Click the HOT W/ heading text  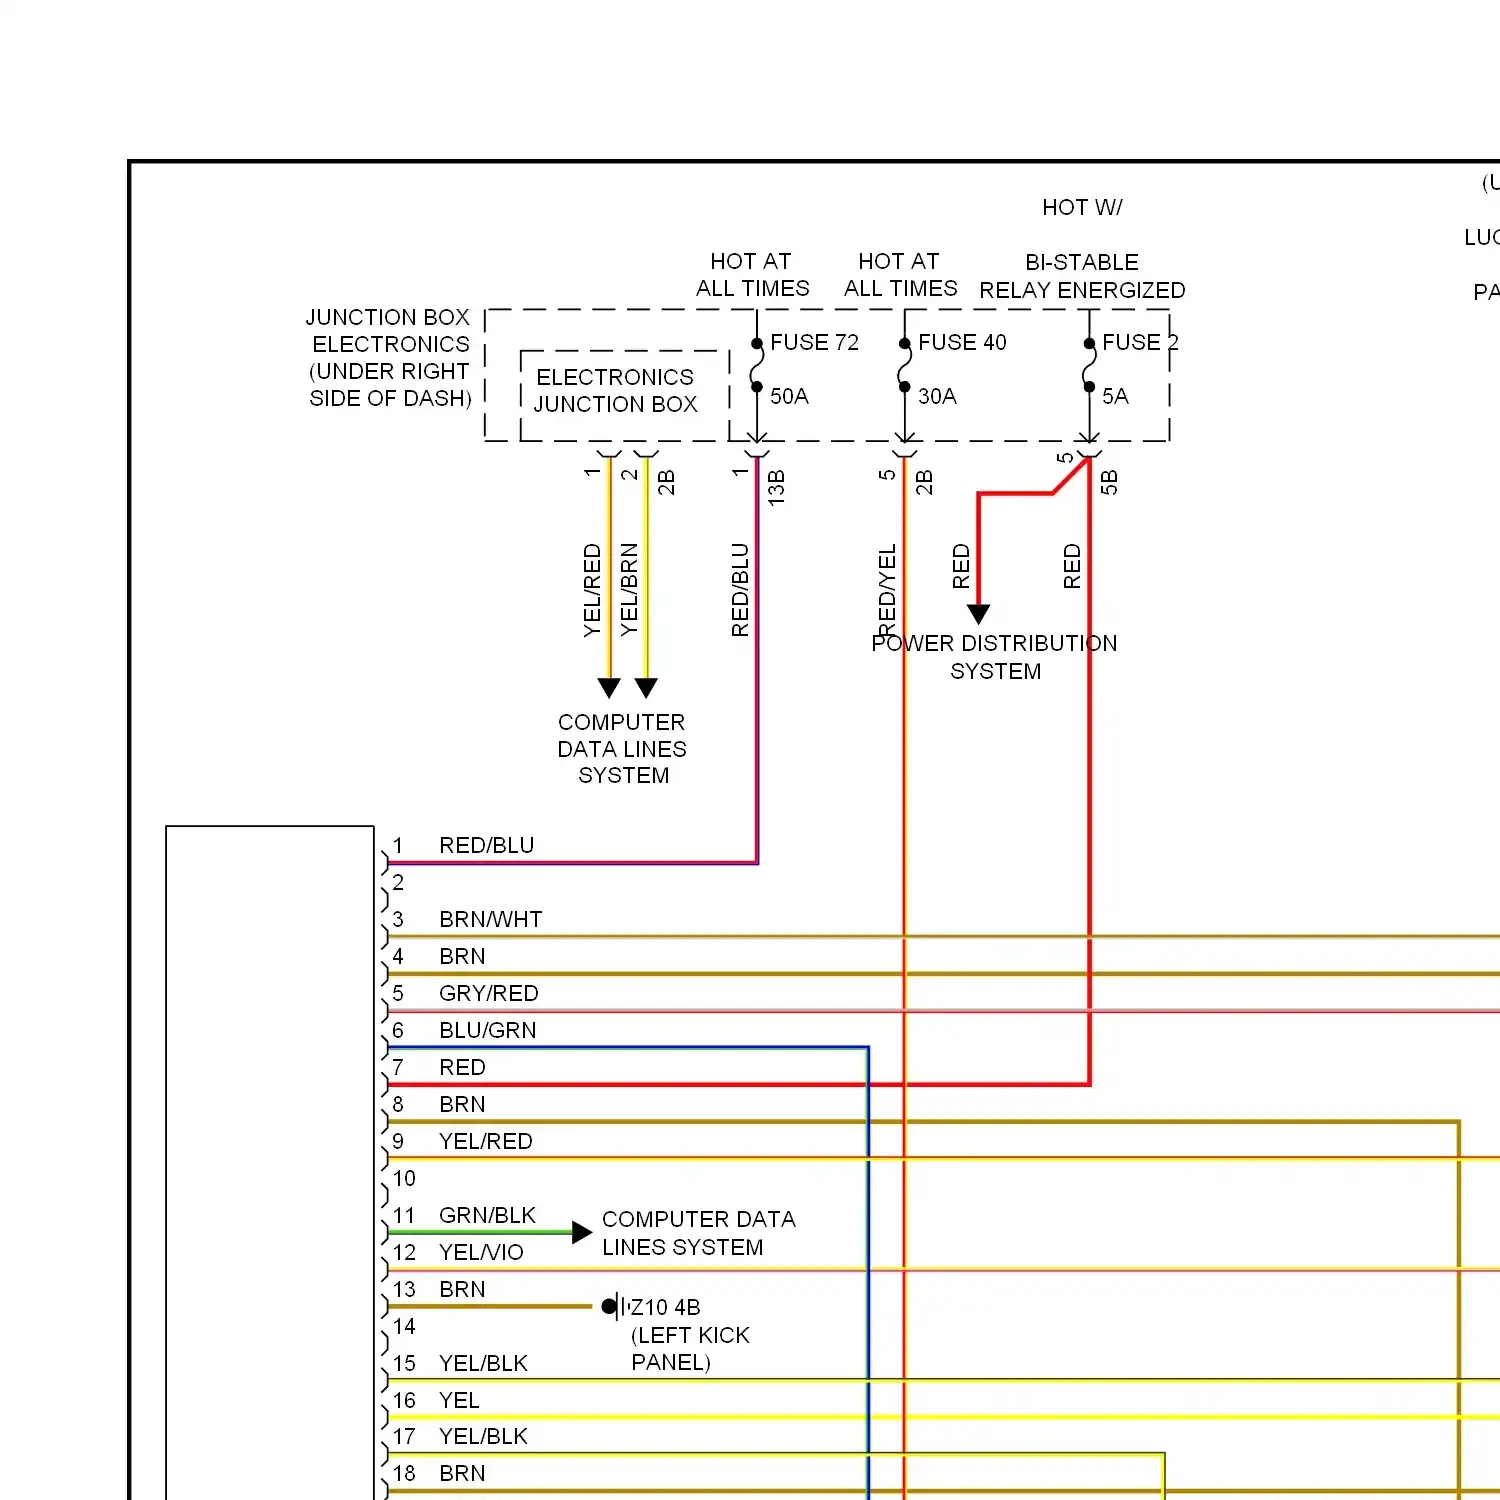(x=1082, y=207)
